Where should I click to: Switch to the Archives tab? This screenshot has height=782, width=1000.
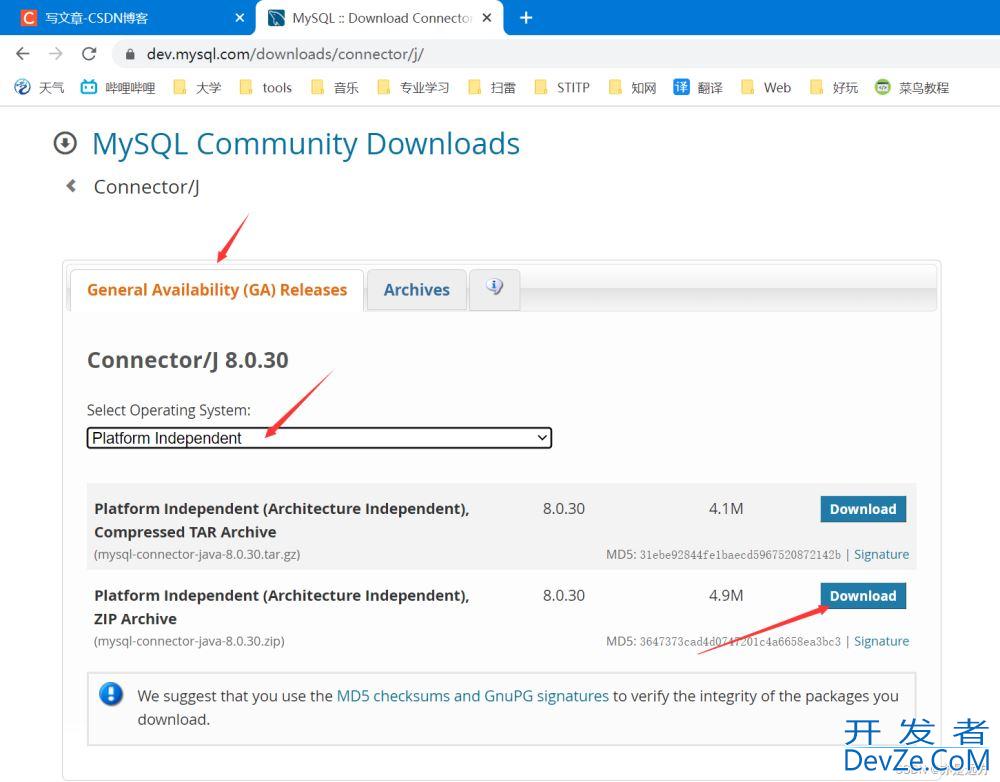[416, 290]
